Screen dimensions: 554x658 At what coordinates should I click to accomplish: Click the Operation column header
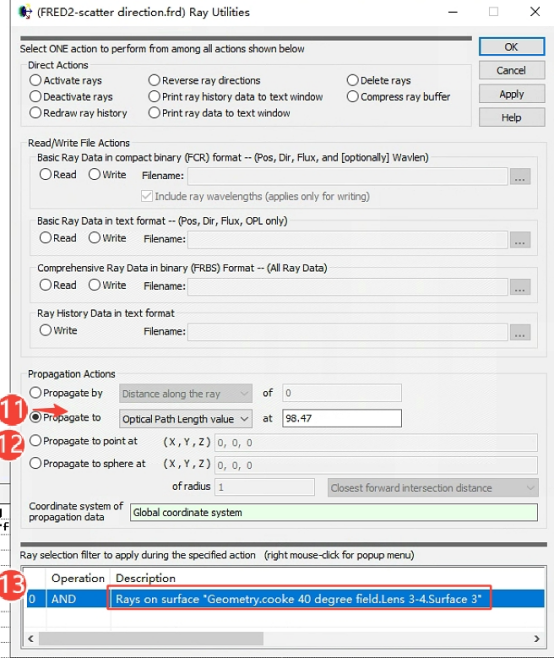coord(78,578)
